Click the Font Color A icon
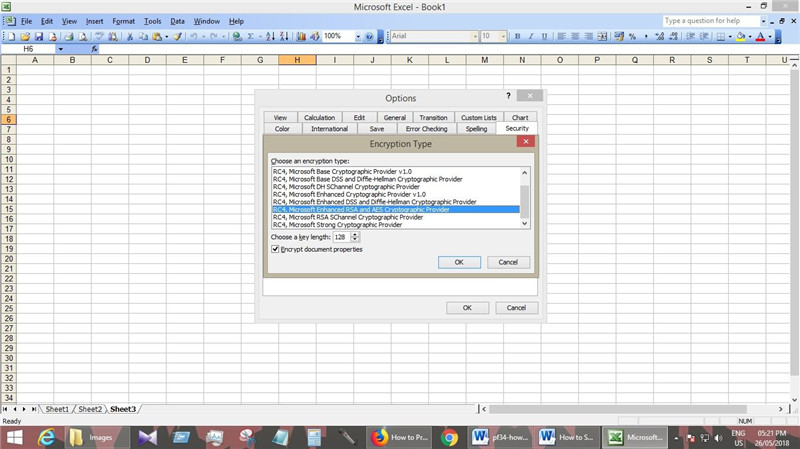The height and width of the screenshot is (449, 800). [760, 36]
